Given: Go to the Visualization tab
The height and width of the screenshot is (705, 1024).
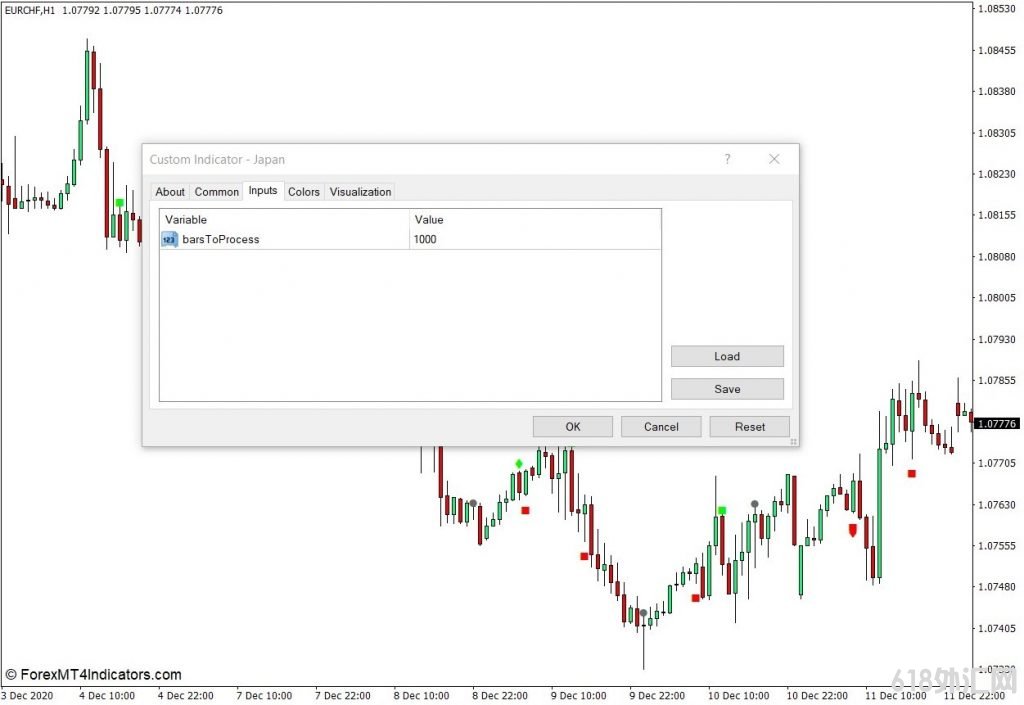Looking at the screenshot, I should [x=360, y=192].
